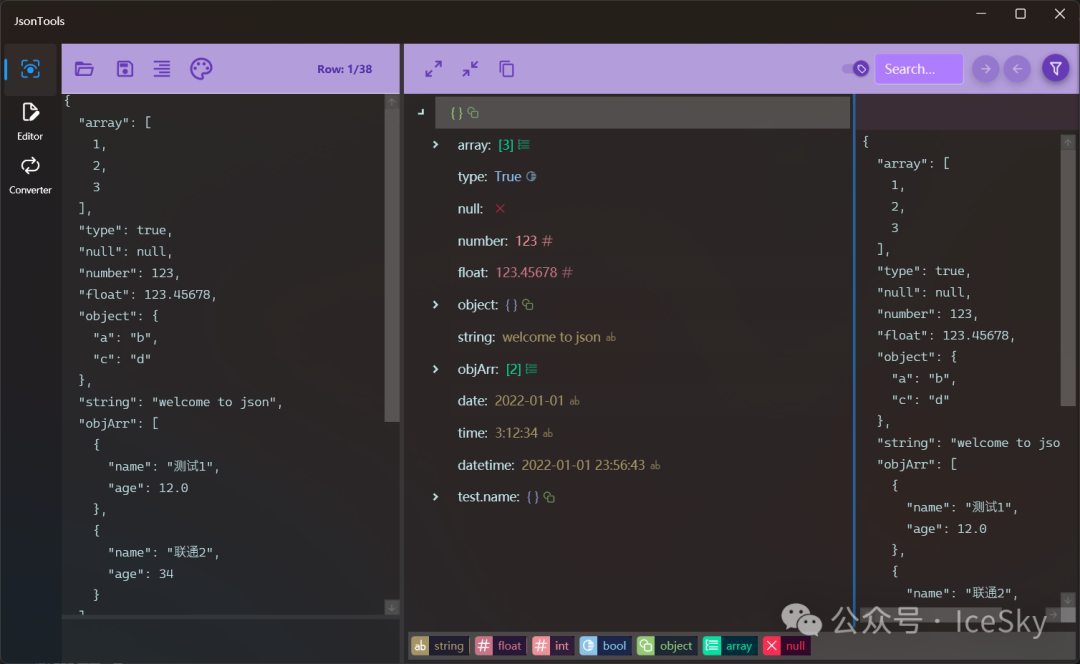Format JSON with the indent icon
This screenshot has height=664, width=1080.
162,69
